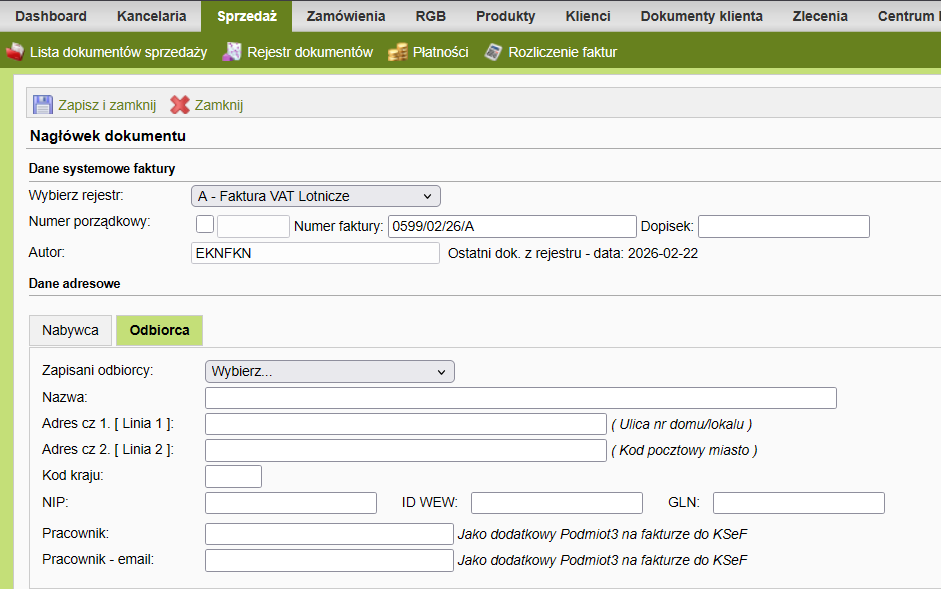Select the Pracownik - email field
The height and width of the screenshot is (589, 941).
click(329, 560)
